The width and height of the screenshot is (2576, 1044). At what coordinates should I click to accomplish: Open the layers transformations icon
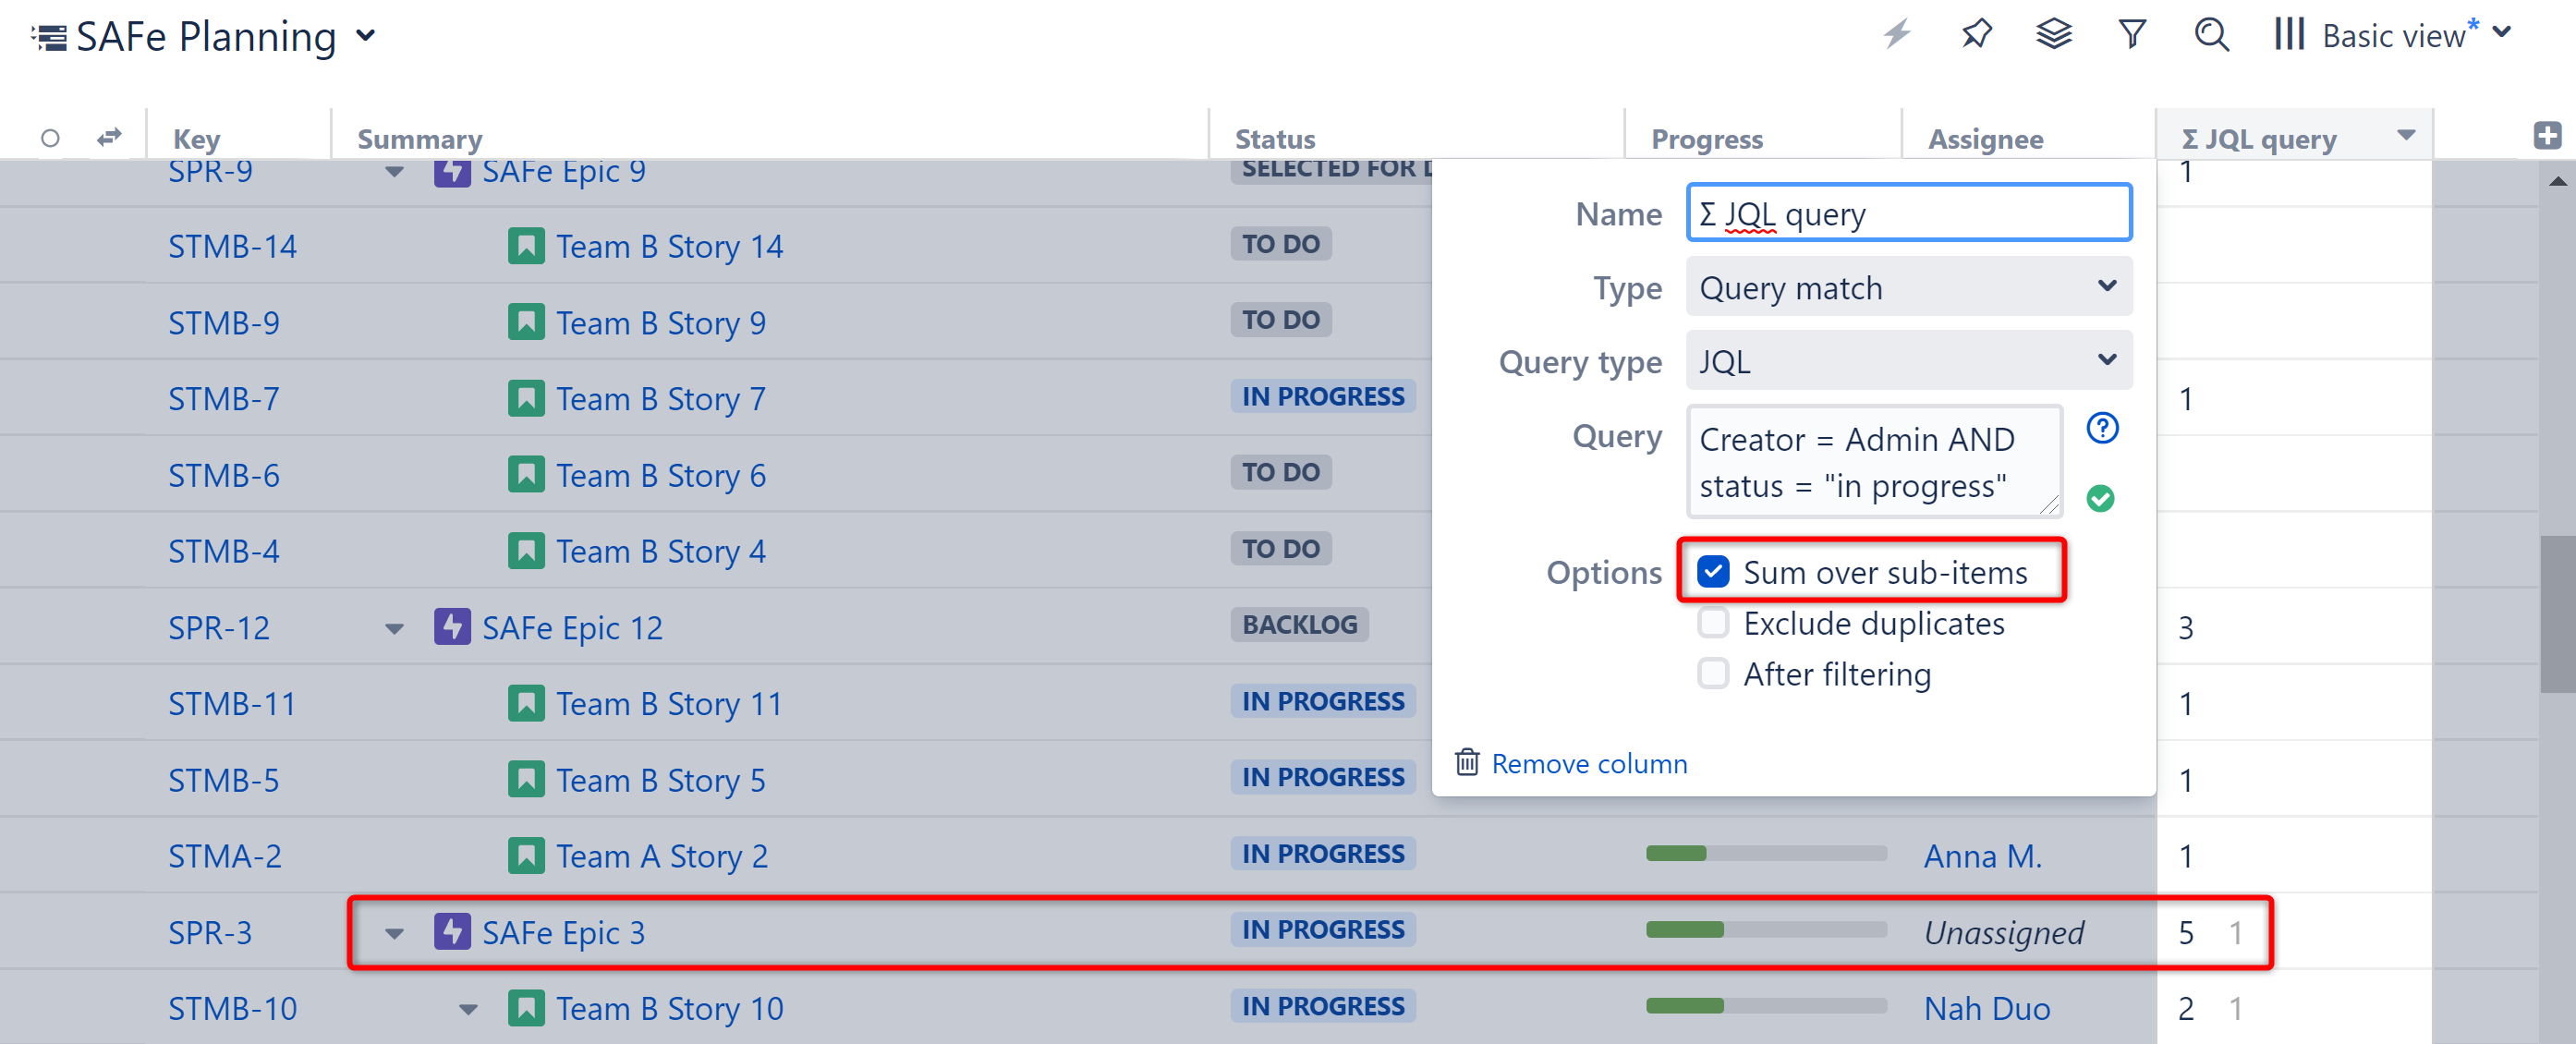[2054, 35]
